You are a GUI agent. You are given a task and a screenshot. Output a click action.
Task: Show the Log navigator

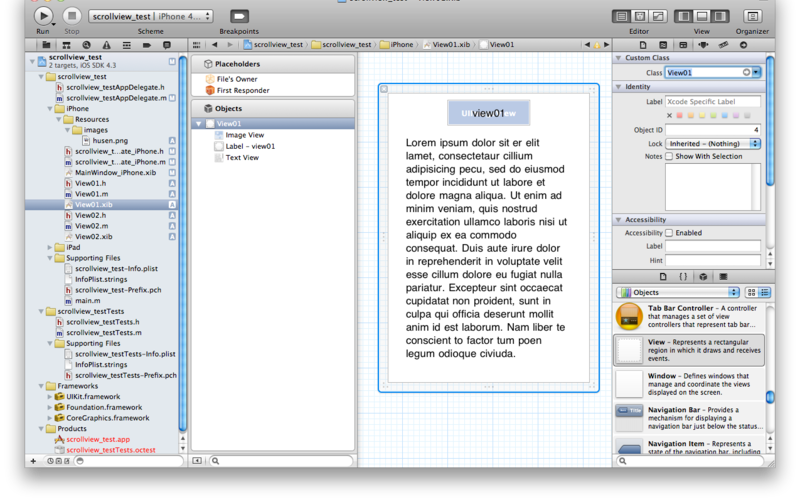point(166,45)
